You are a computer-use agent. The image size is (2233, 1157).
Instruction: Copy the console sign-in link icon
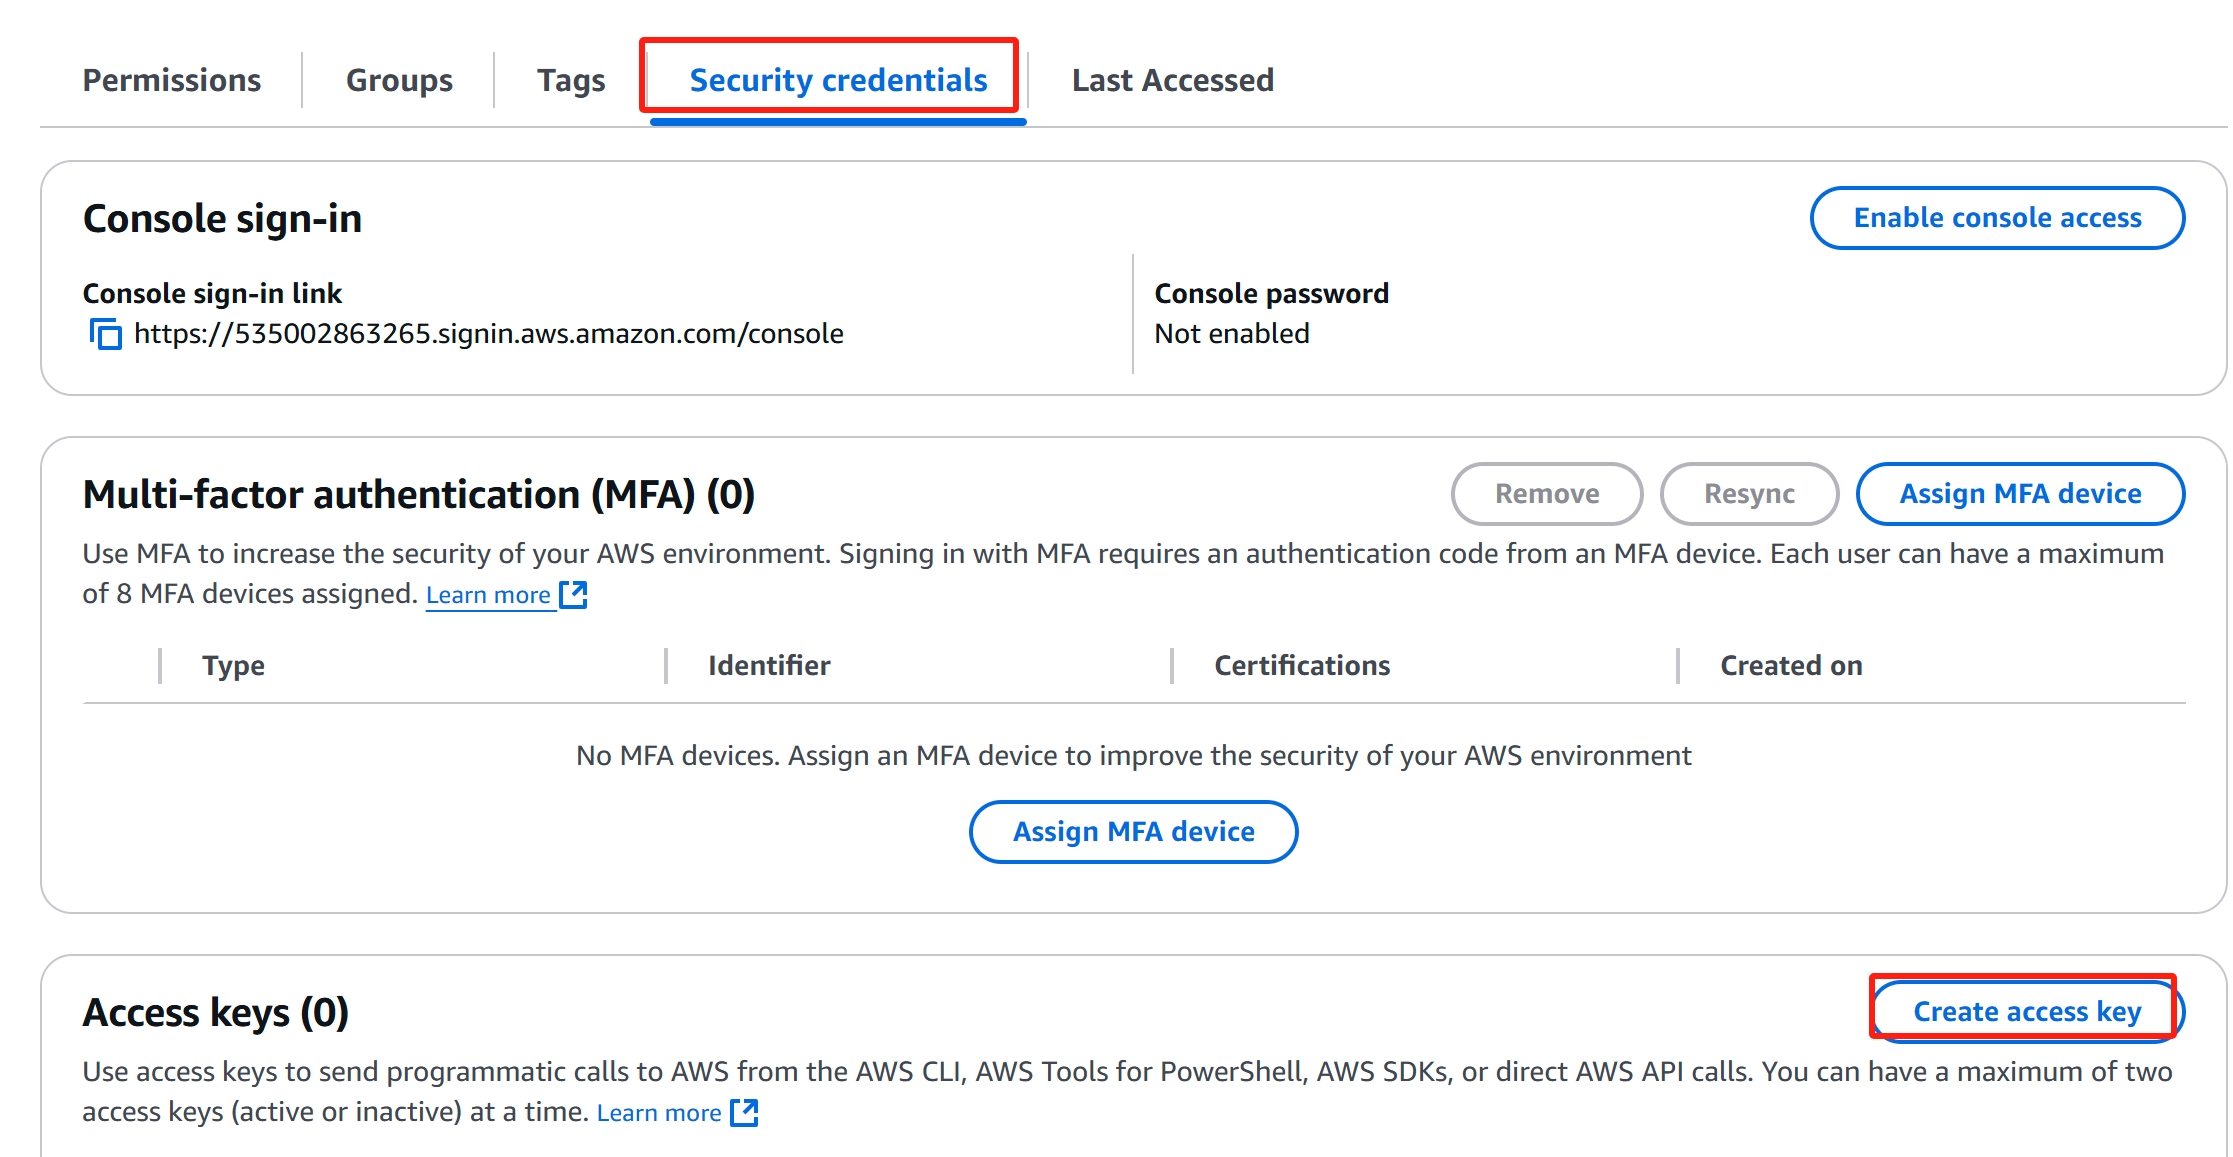point(105,333)
